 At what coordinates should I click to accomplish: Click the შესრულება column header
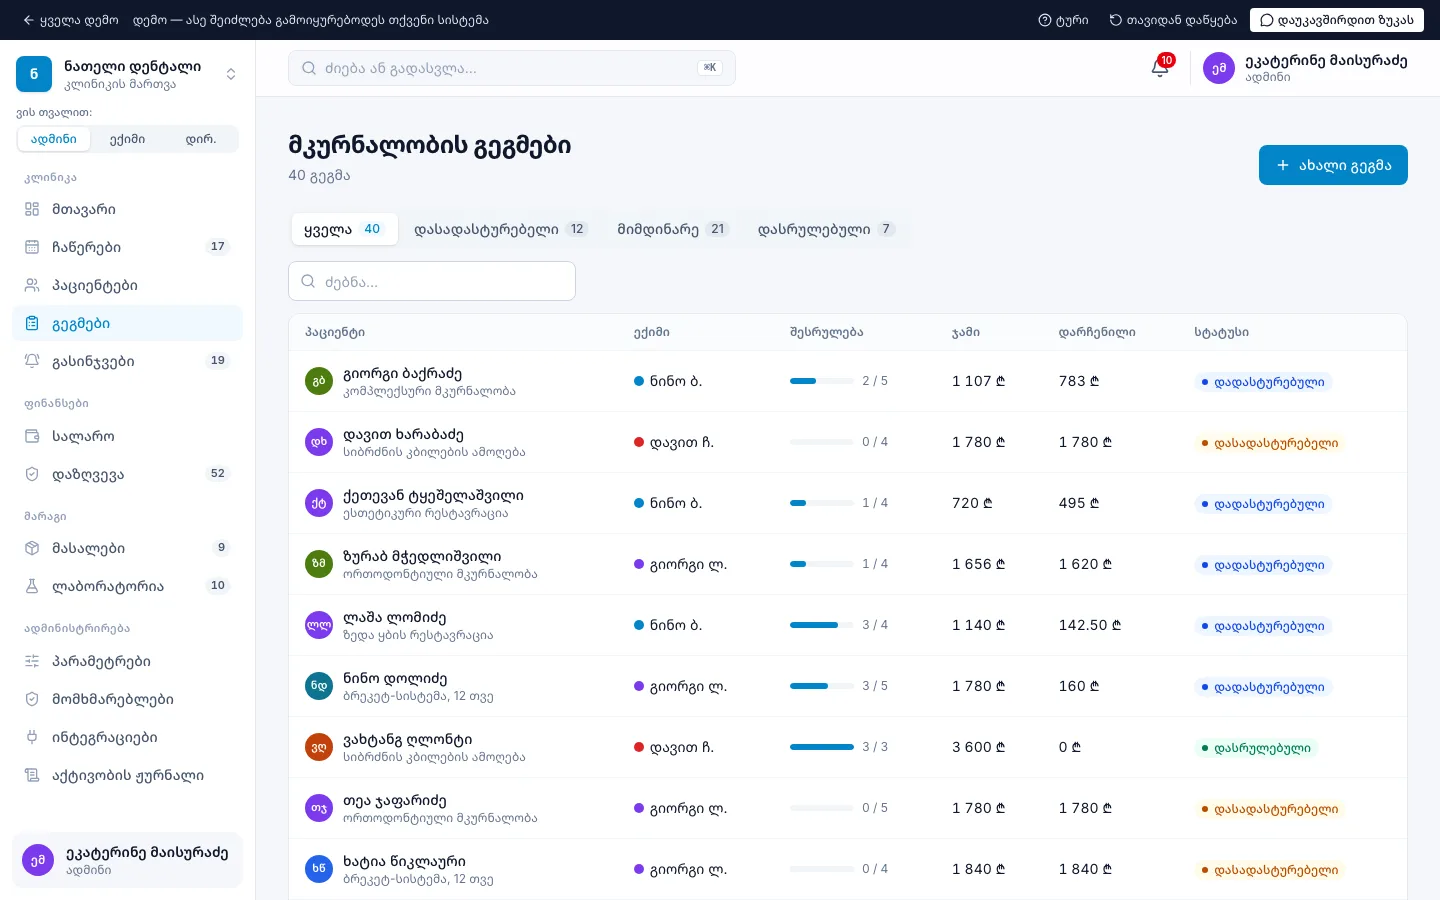(827, 332)
